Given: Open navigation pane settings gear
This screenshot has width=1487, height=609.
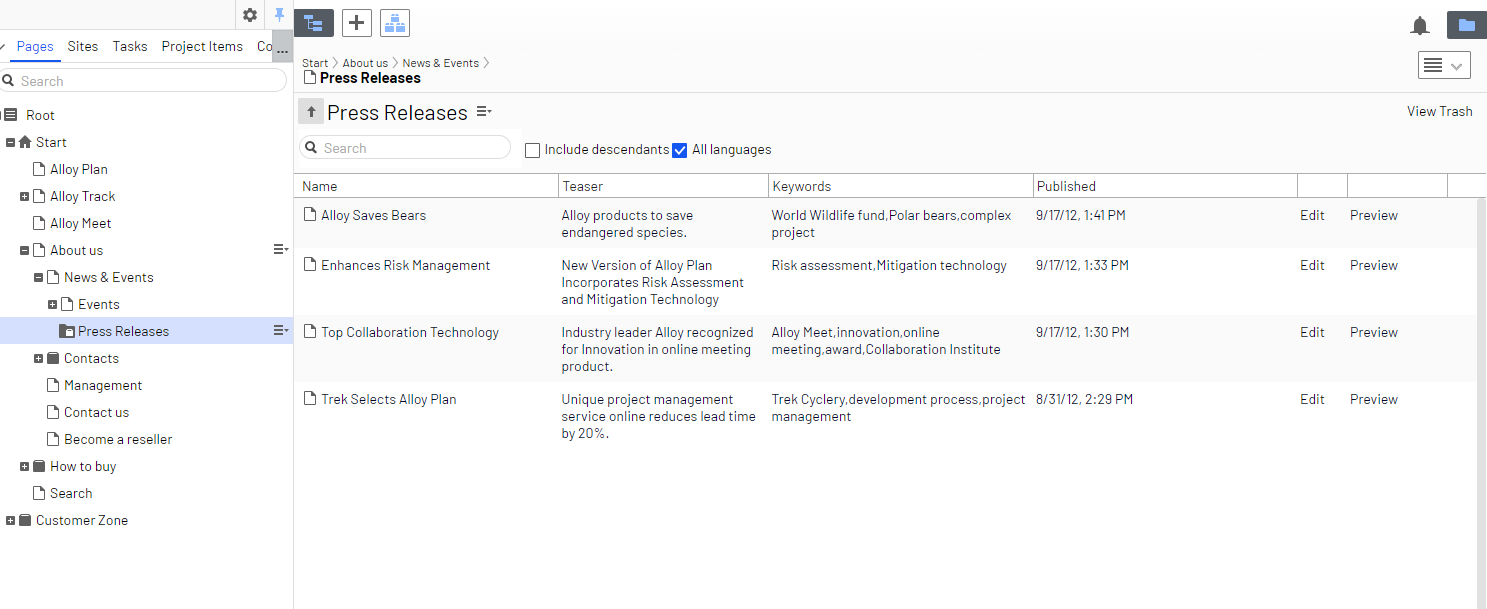Looking at the screenshot, I should pos(250,15).
